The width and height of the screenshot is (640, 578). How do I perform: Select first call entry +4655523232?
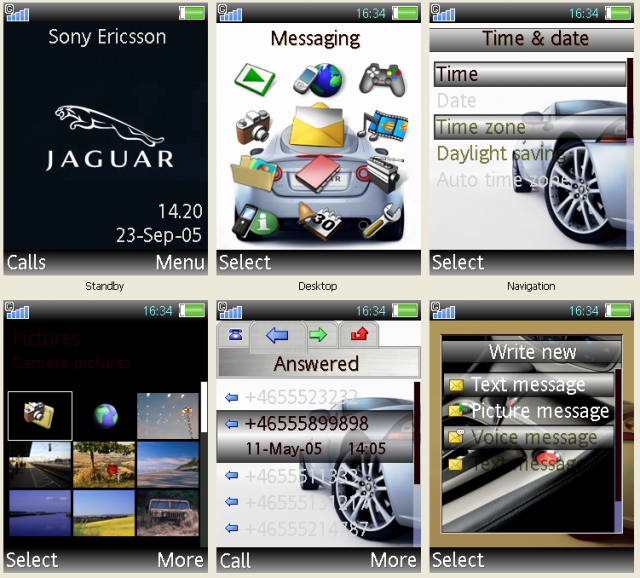pyautogui.click(x=315, y=397)
